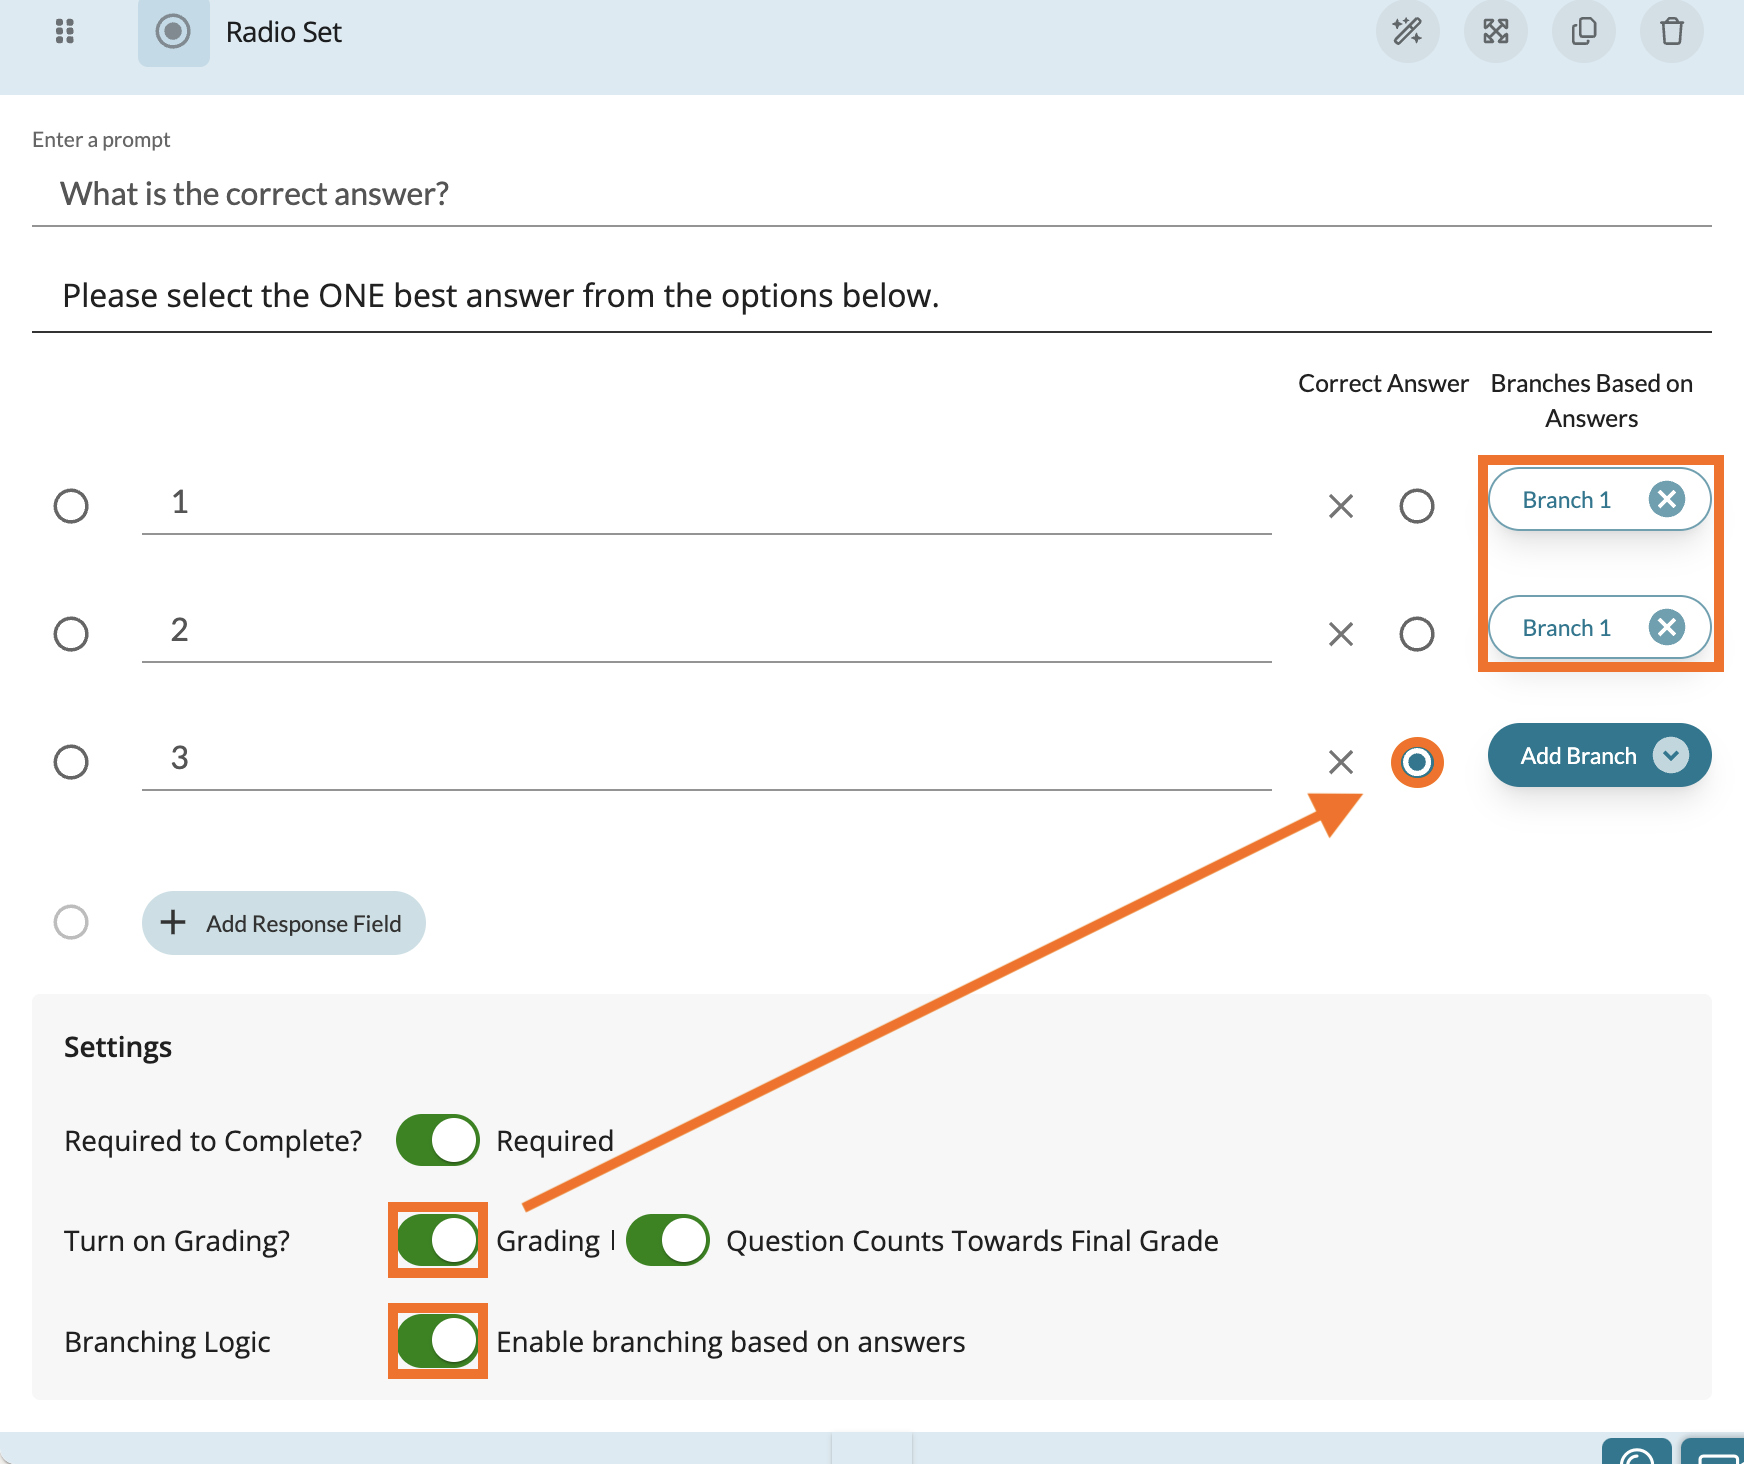
Task: Click the magic wand icon in header
Action: coord(1407,32)
